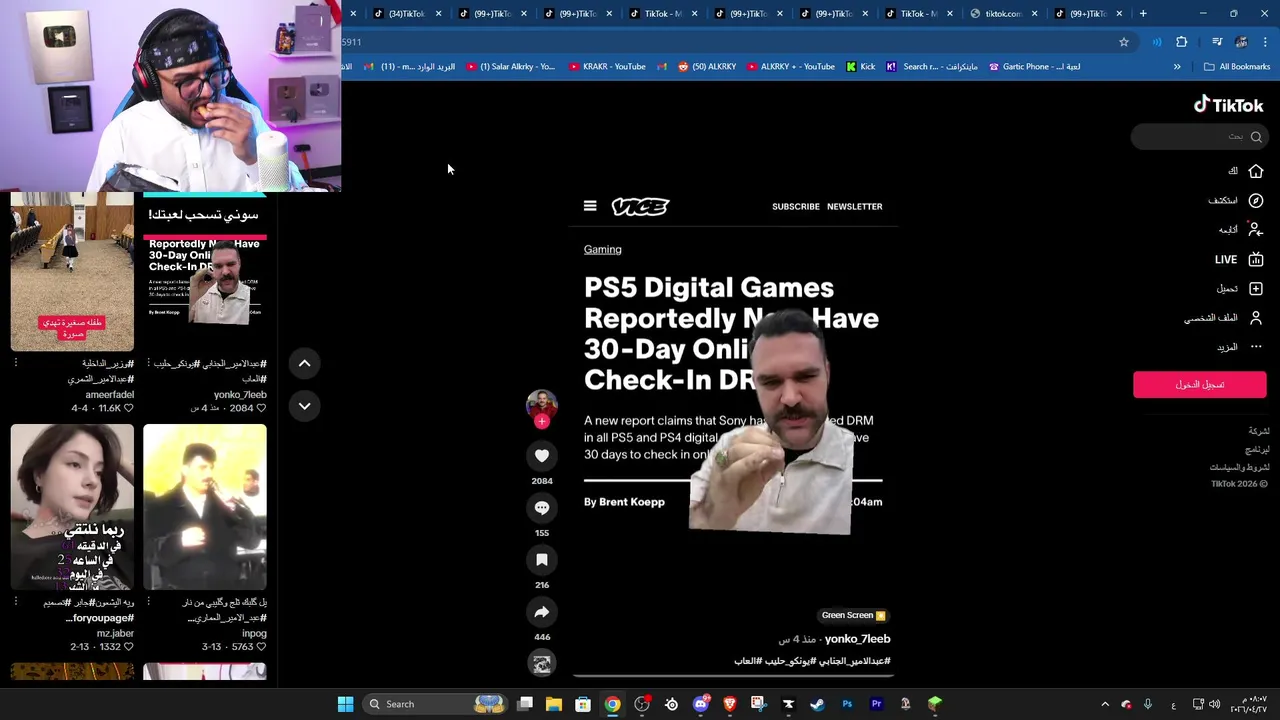Open options dots for inpog video

(148, 602)
